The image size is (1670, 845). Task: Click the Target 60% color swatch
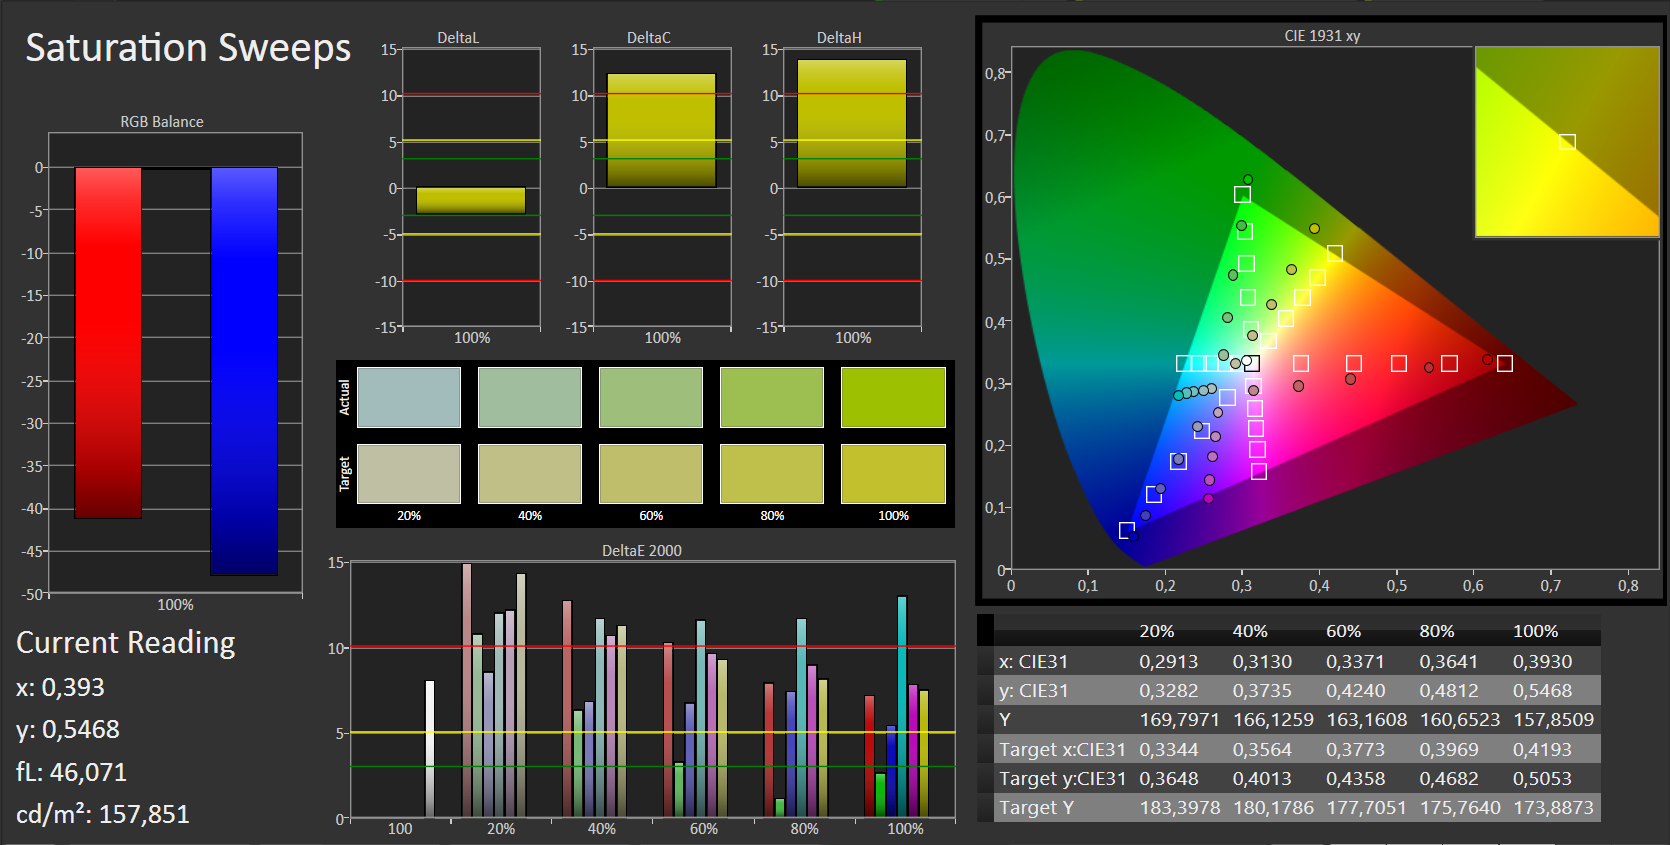click(x=651, y=474)
